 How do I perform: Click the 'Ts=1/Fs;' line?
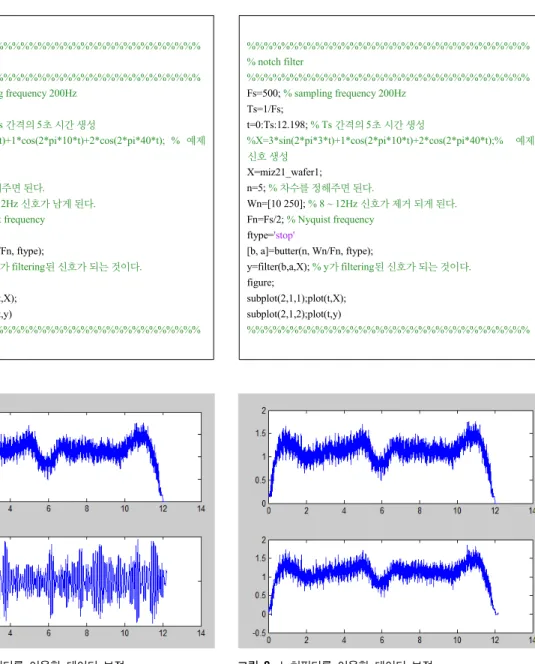click(265, 109)
